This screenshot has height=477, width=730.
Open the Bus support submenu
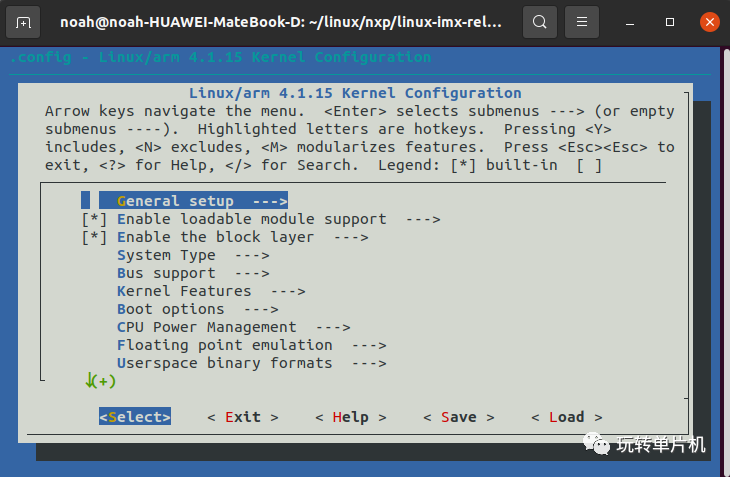[x=193, y=273]
